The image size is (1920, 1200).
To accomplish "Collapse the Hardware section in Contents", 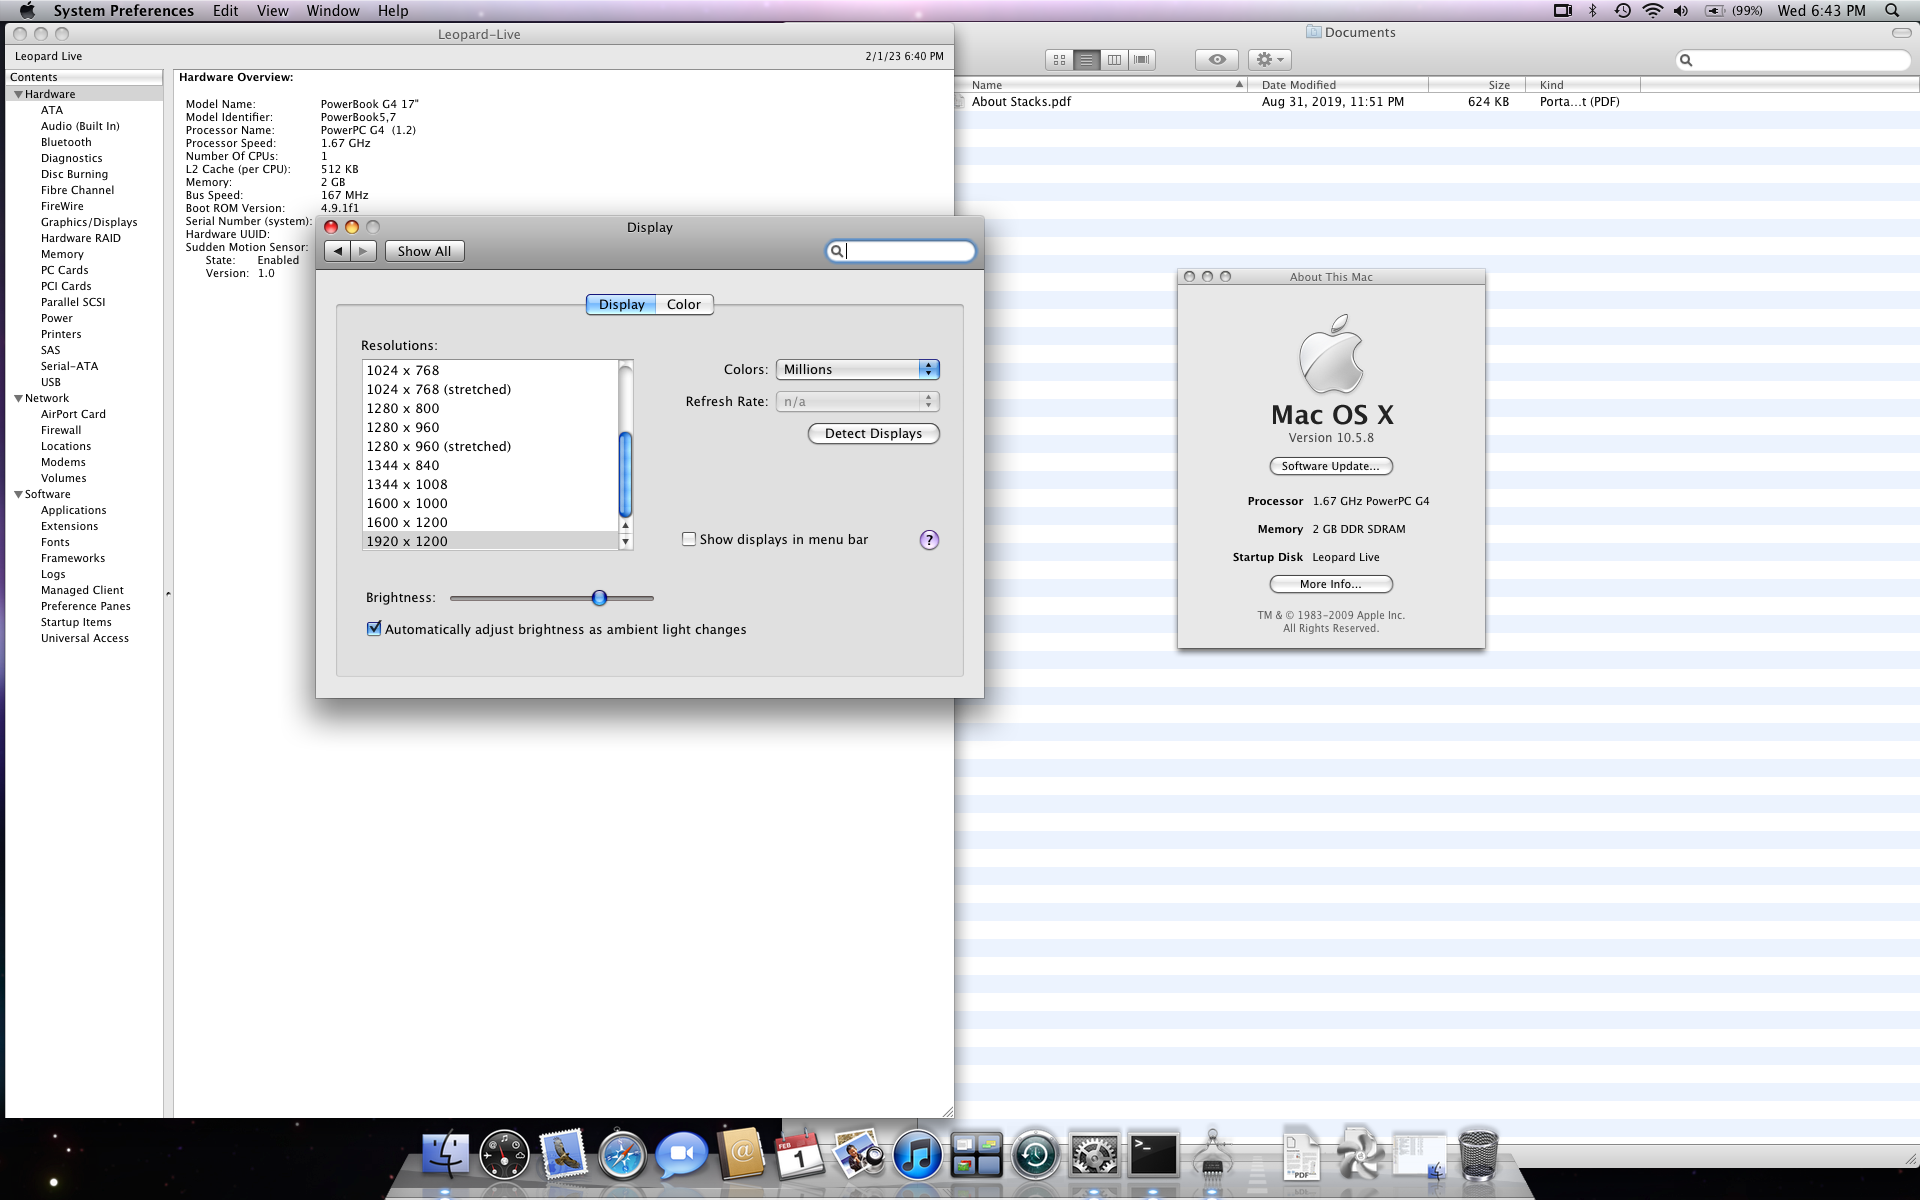I will (18, 94).
